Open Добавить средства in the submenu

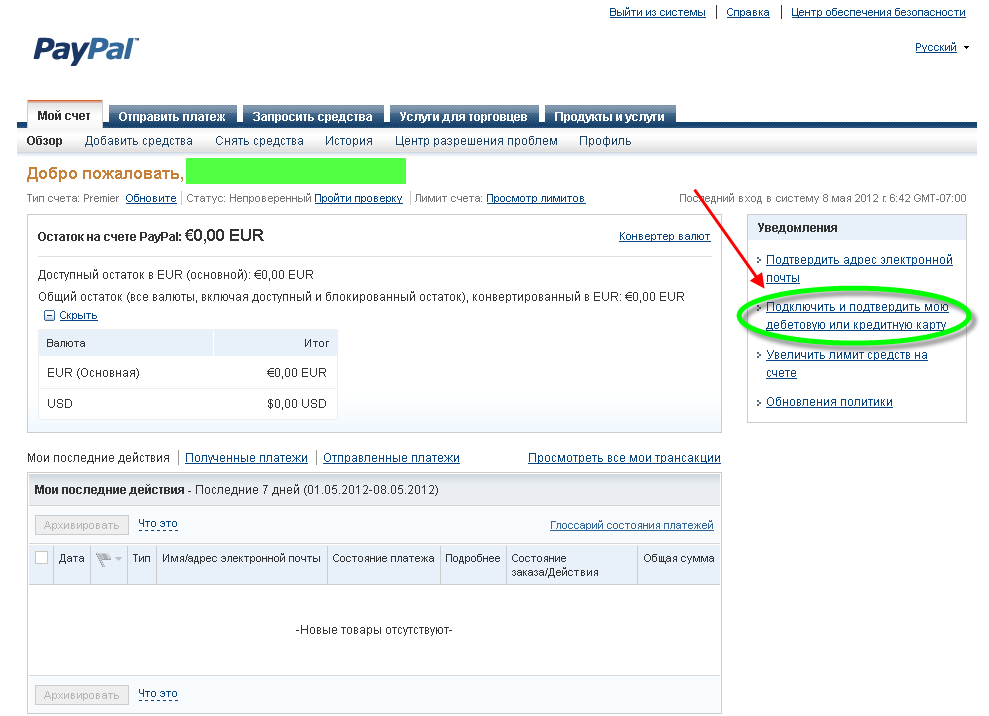tap(138, 141)
